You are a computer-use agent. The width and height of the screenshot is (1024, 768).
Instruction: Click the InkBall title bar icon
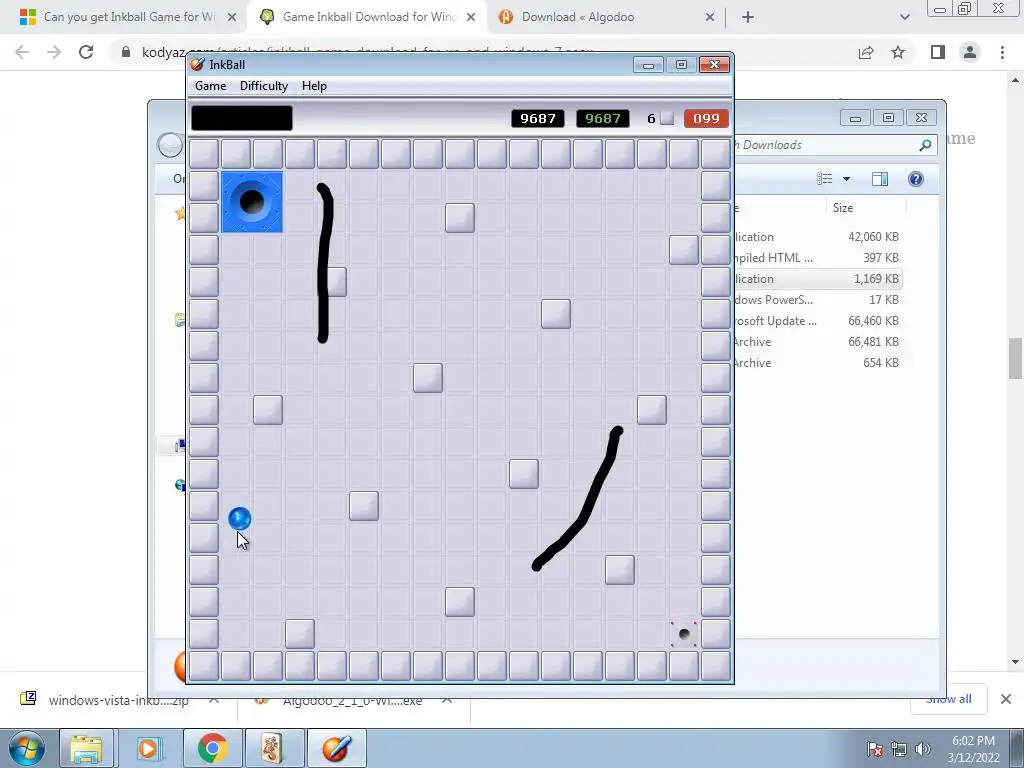(x=197, y=64)
